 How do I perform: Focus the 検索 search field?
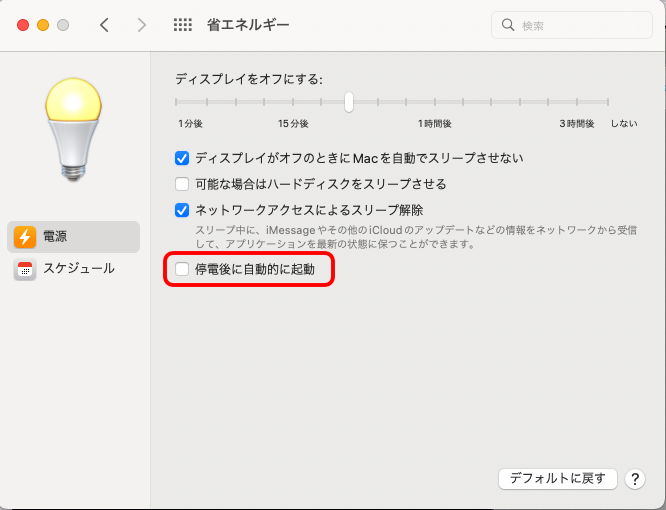(571, 25)
